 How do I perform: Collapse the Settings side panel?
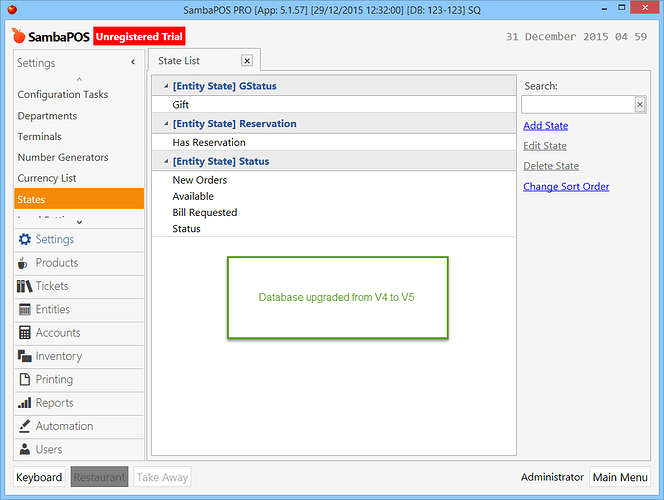click(133, 62)
